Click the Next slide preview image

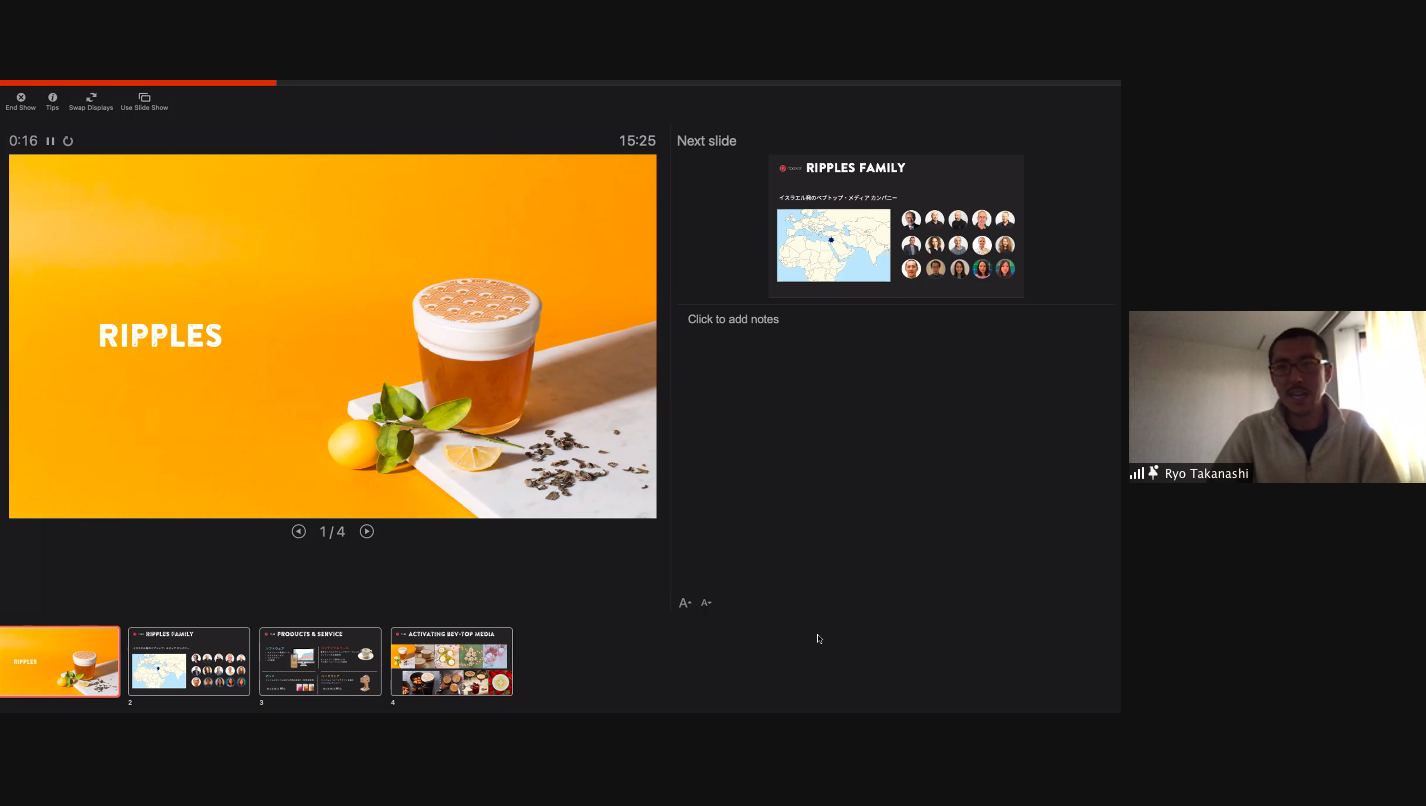[x=896, y=226]
